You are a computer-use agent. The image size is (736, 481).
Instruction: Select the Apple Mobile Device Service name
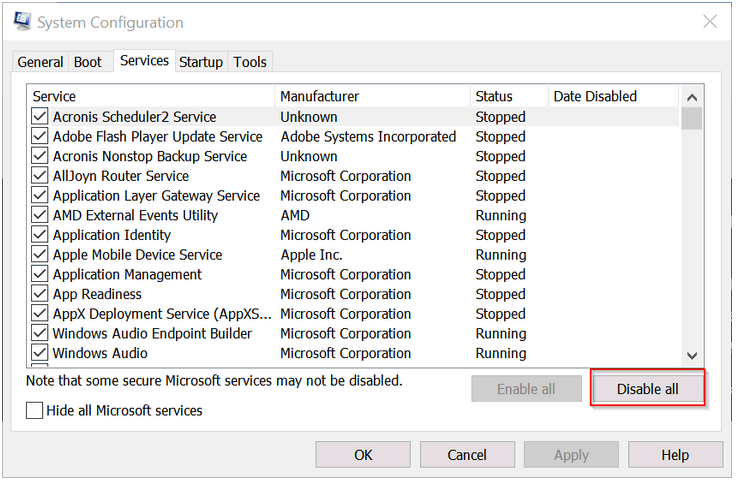pyautogui.click(x=138, y=255)
